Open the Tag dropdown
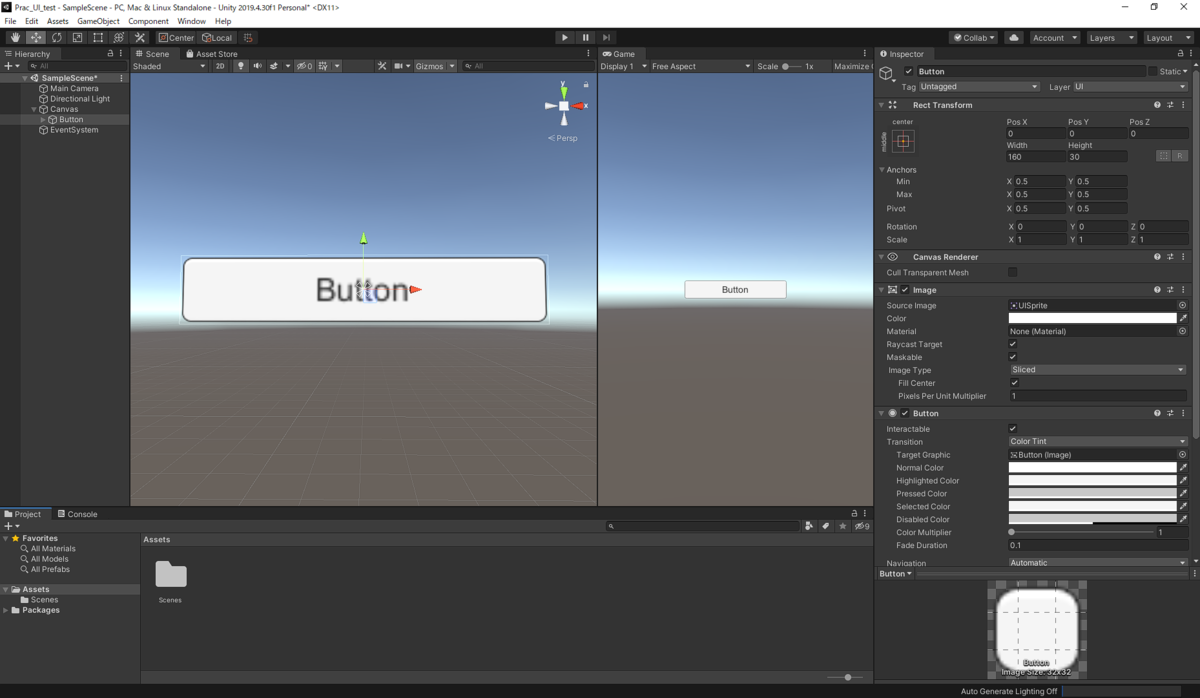This screenshot has width=1200, height=698. click(979, 87)
